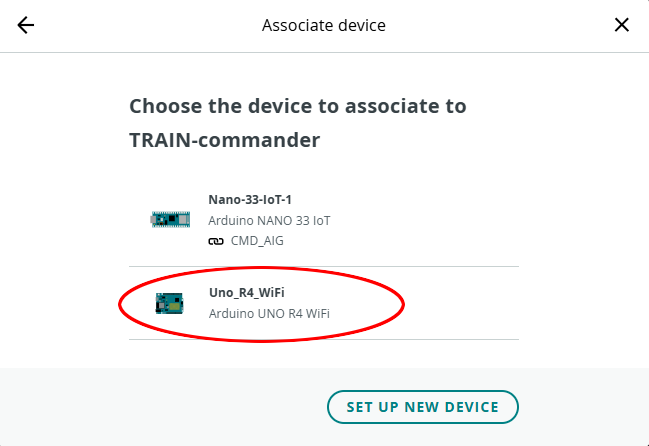Click the Arduino UNO R4 WiFi subtitle
The image size is (649, 446).
[x=269, y=314]
